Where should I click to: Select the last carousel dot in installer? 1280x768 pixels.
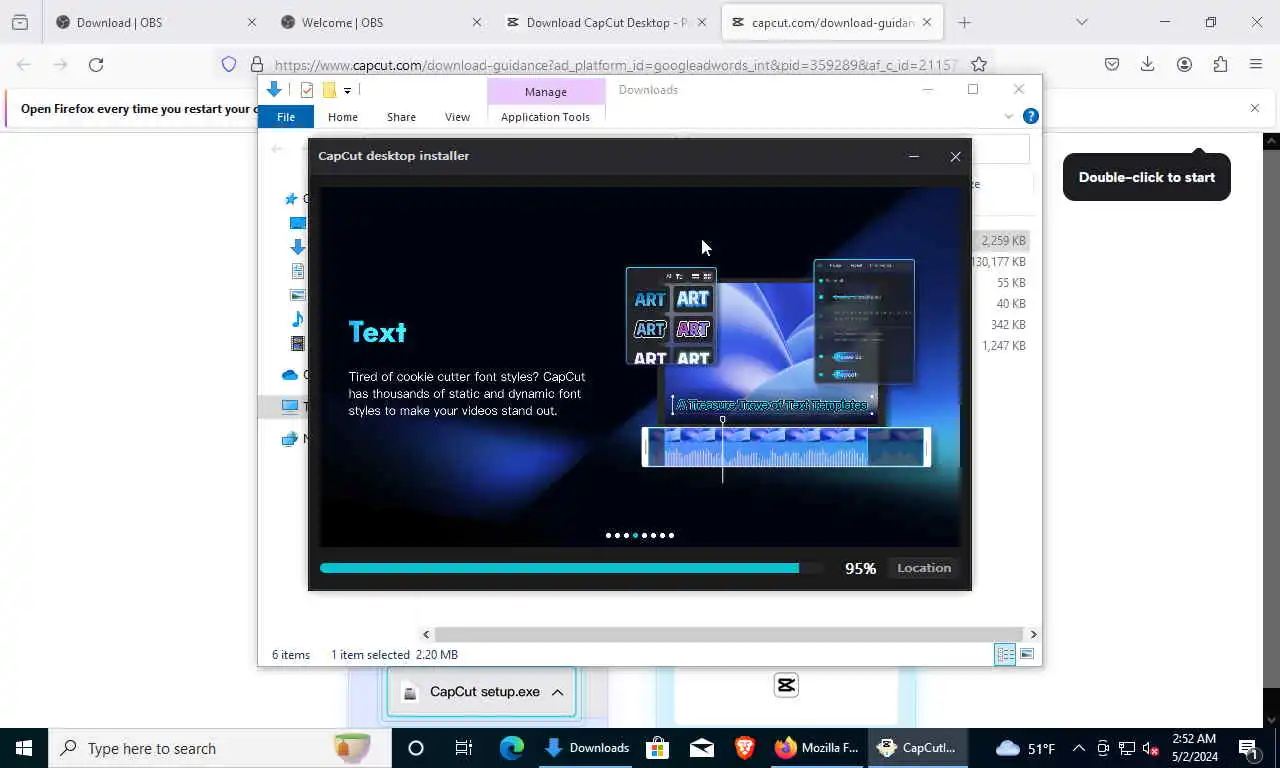(671, 535)
